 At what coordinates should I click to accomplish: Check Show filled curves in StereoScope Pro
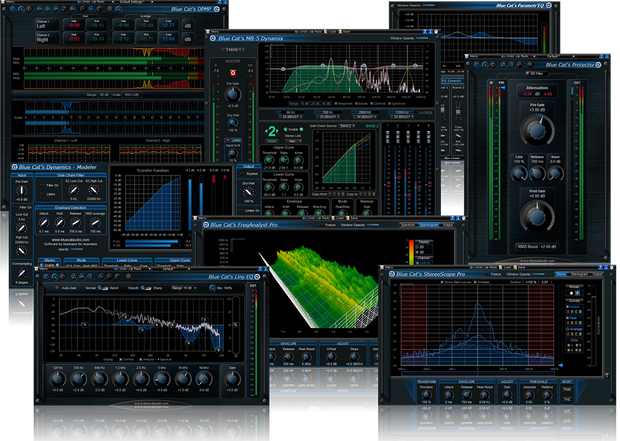pyautogui.click(x=457, y=282)
